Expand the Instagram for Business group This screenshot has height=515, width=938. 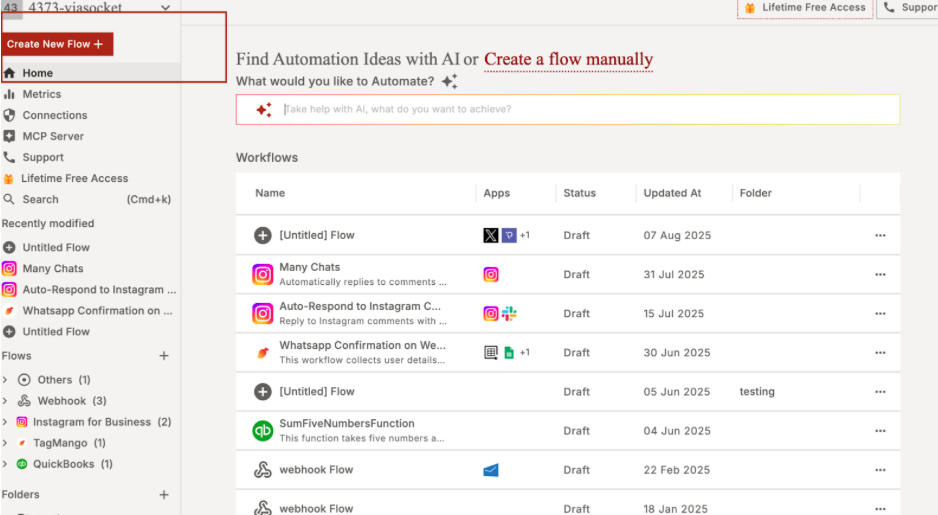pyautogui.click(x=6, y=422)
